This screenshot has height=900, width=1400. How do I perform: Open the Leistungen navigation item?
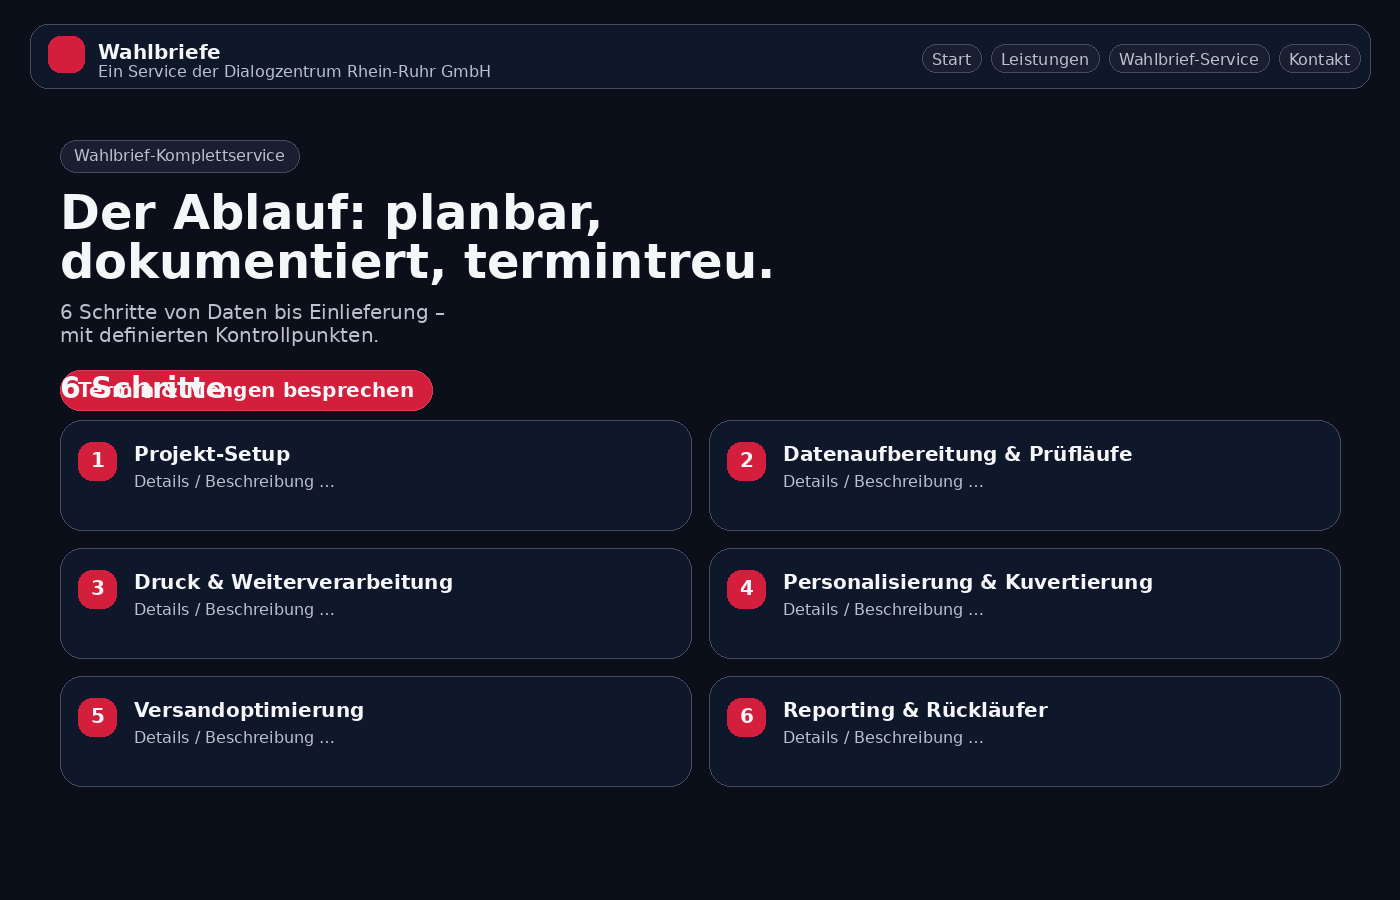click(x=1045, y=58)
